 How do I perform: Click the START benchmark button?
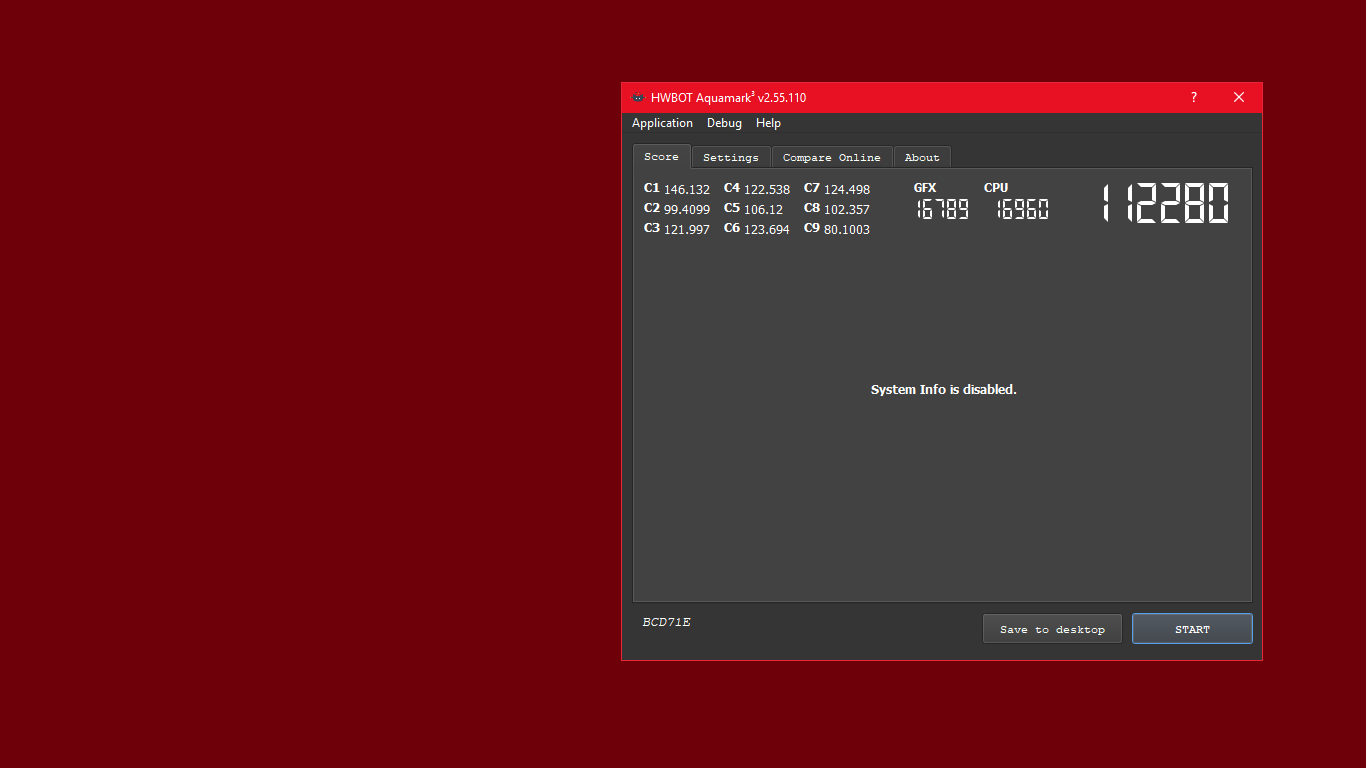click(x=1192, y=629)
